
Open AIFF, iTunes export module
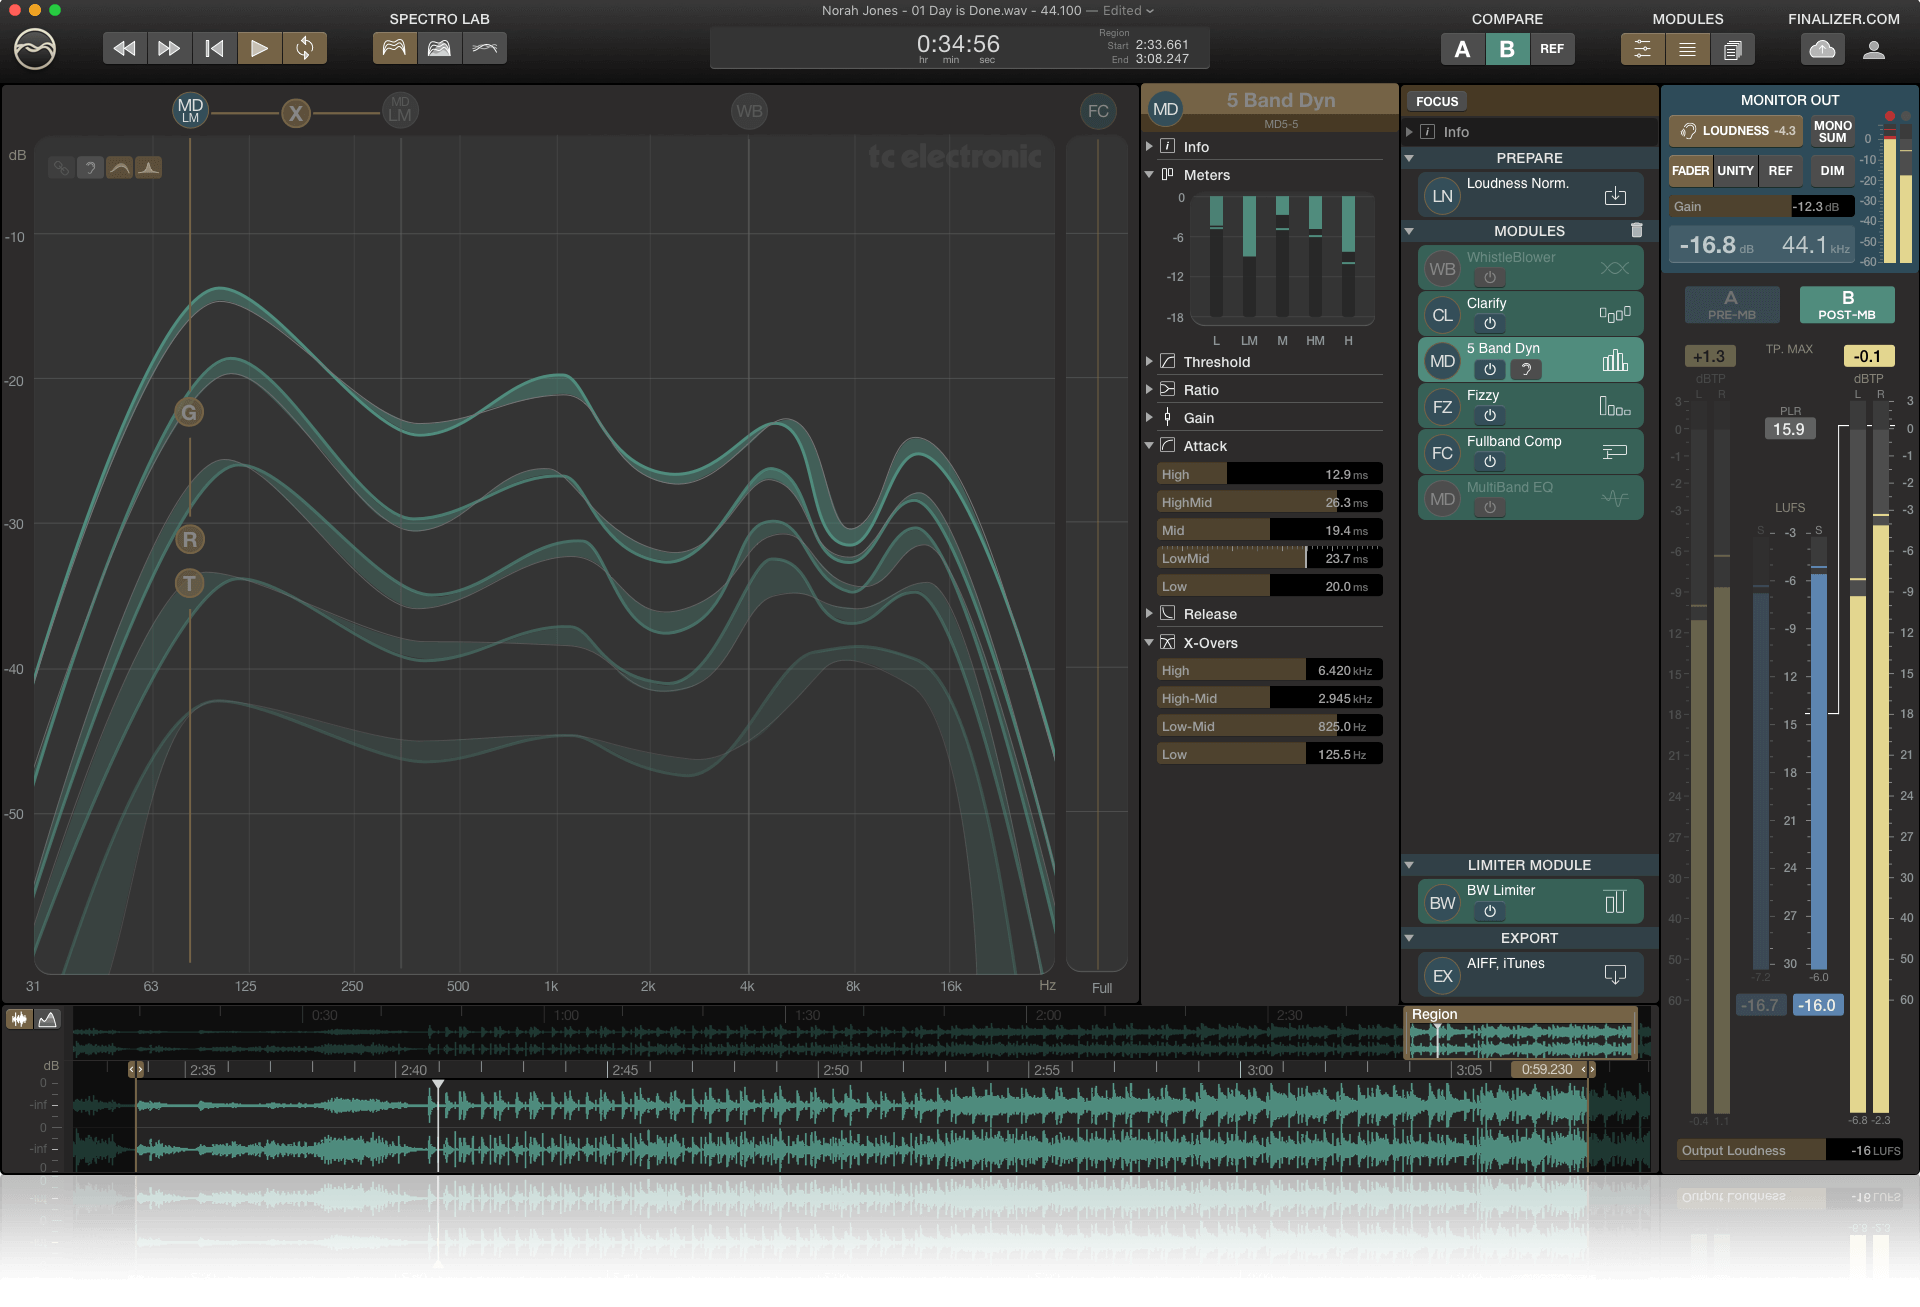click(1530, 975)
